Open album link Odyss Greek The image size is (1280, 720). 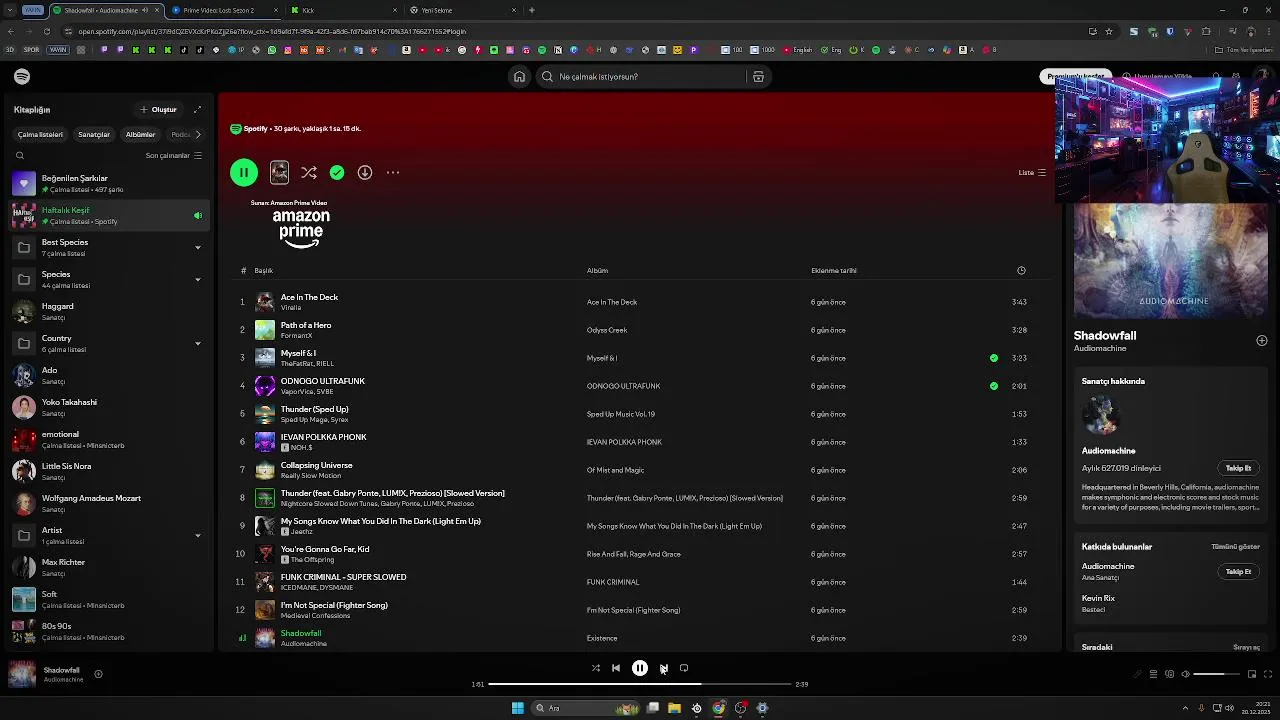[607, 330]
